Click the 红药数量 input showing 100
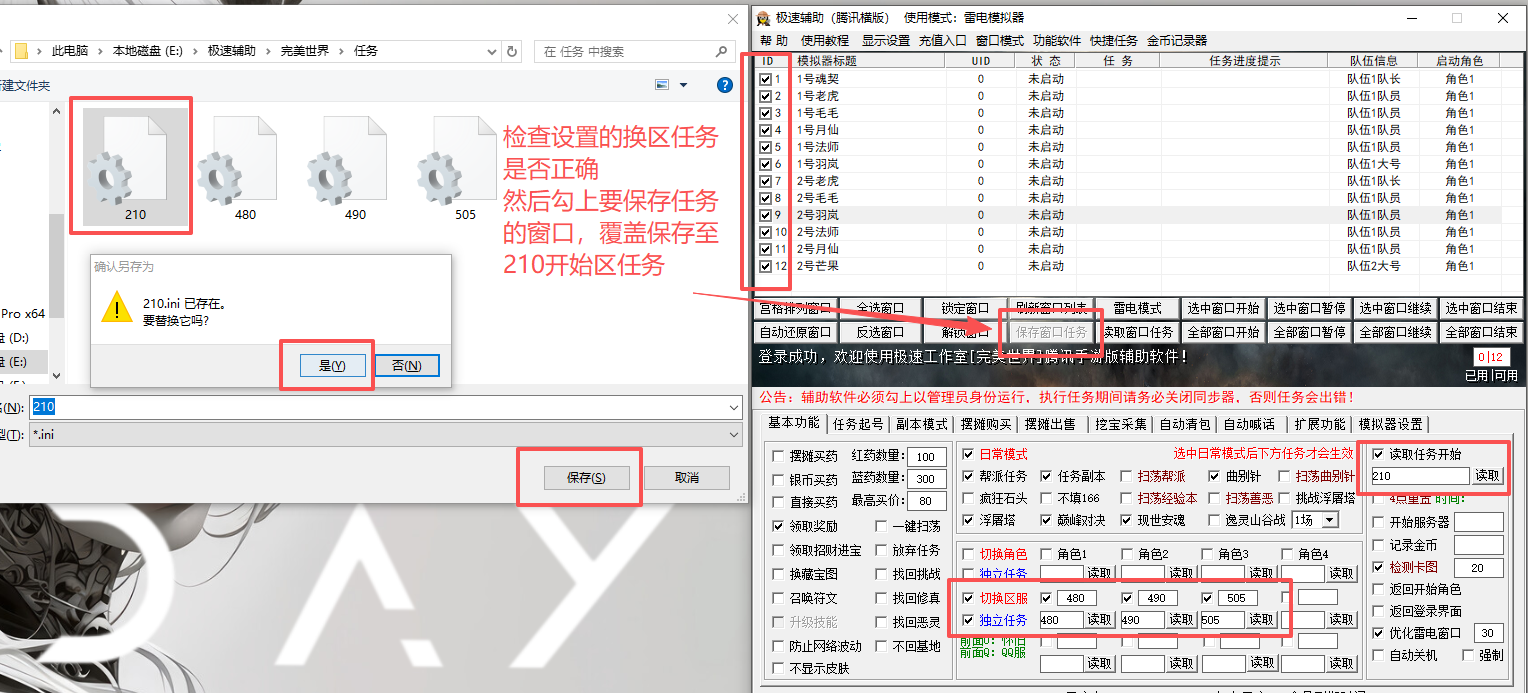 point(925,457)
